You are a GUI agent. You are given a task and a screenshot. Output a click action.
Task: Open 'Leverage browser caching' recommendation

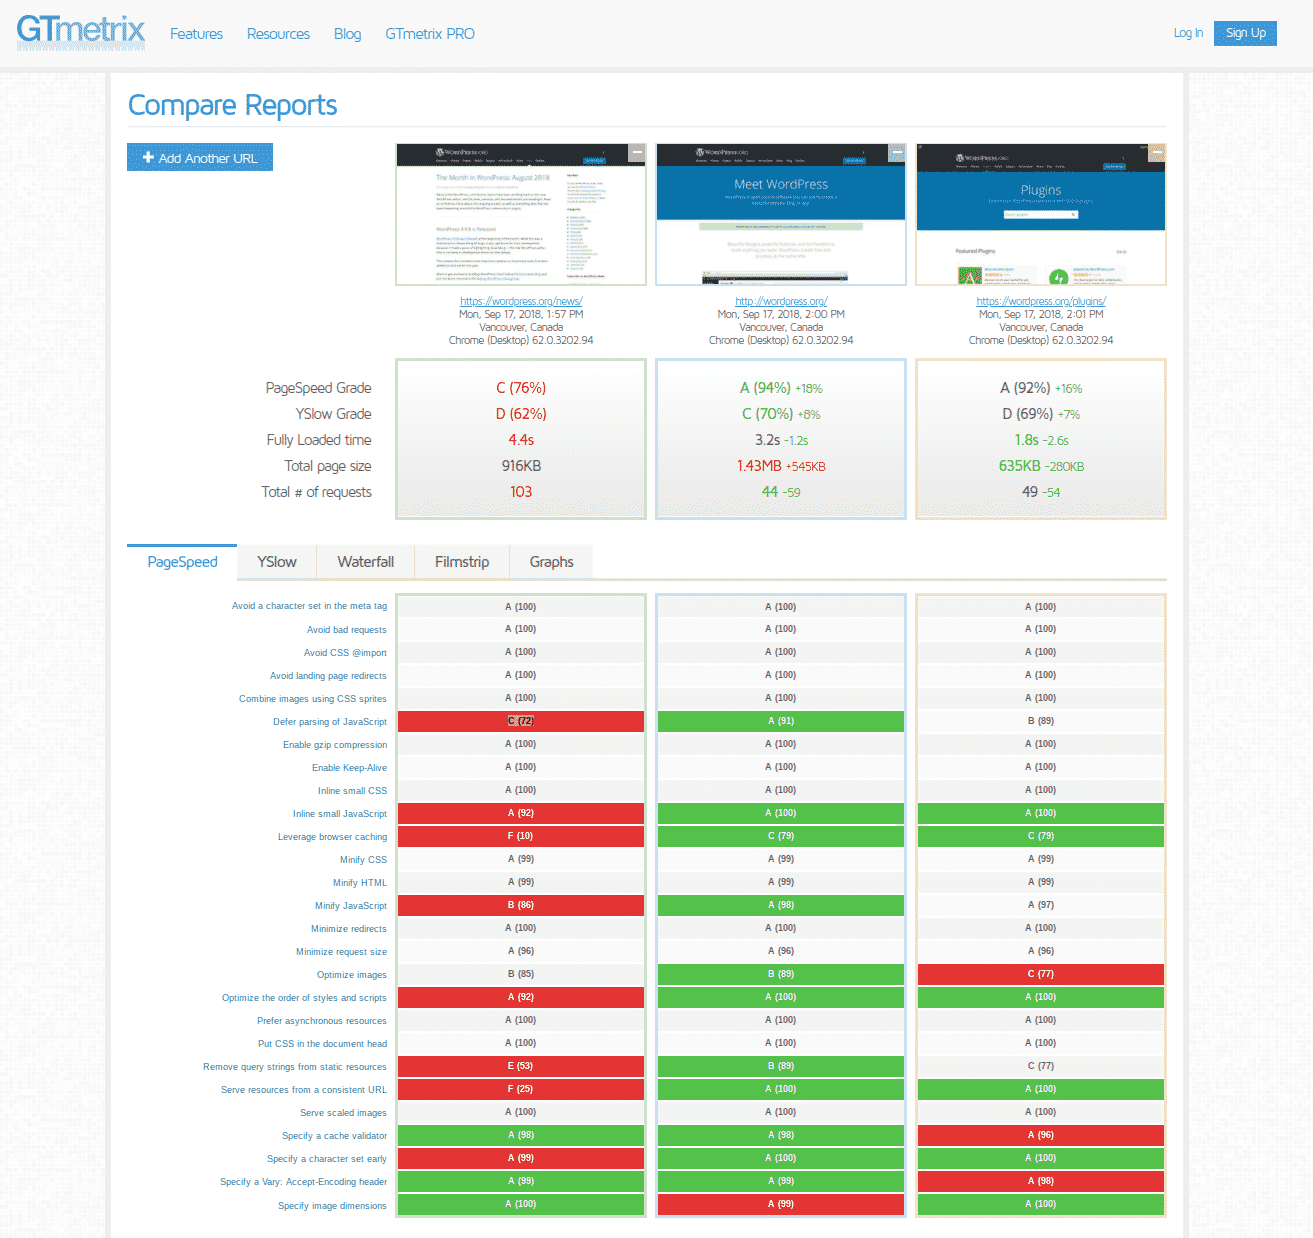332,837
